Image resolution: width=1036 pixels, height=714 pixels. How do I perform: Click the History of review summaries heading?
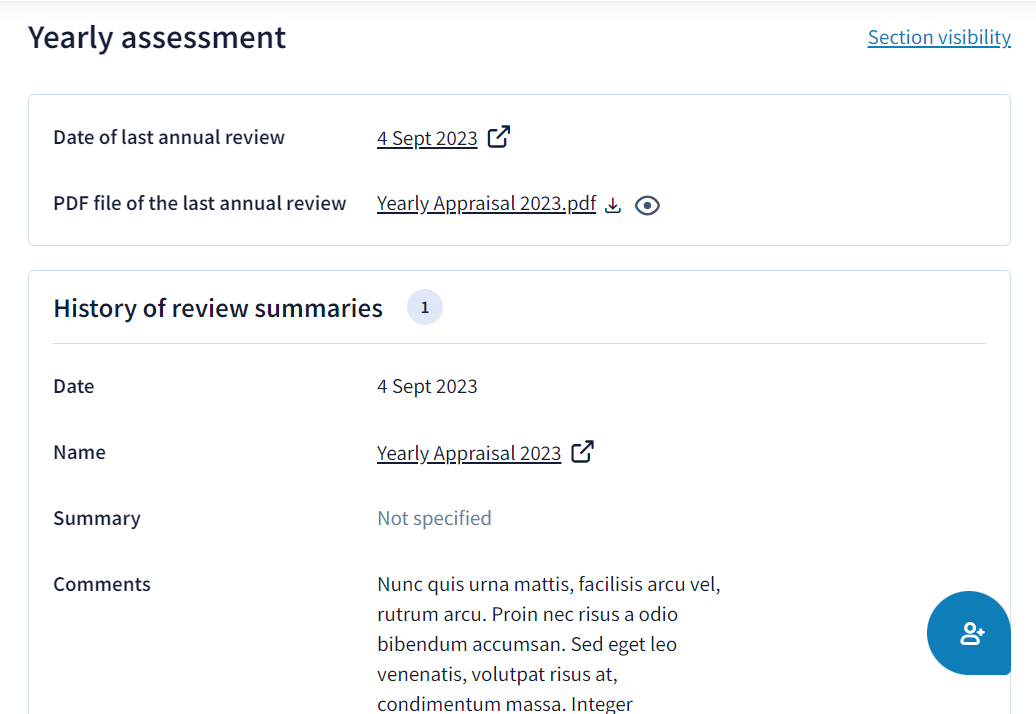[218, 308]
